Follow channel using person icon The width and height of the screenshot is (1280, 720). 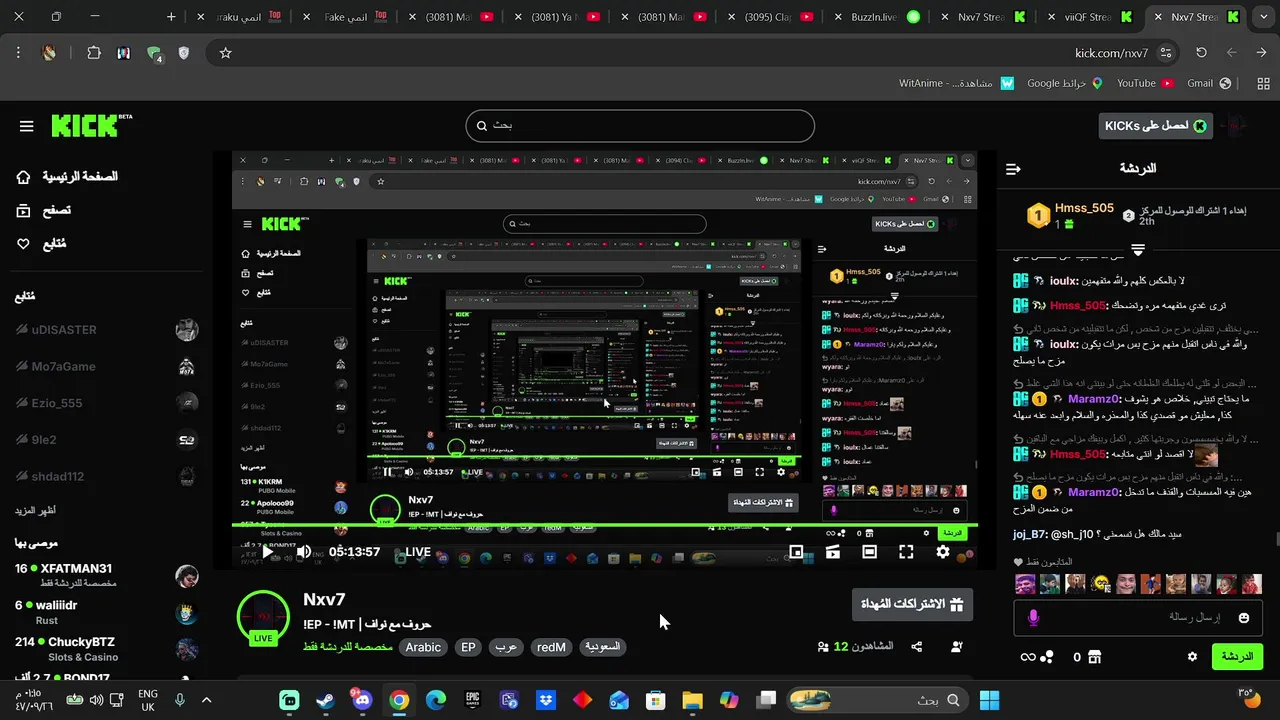click(x=956, y=647)
